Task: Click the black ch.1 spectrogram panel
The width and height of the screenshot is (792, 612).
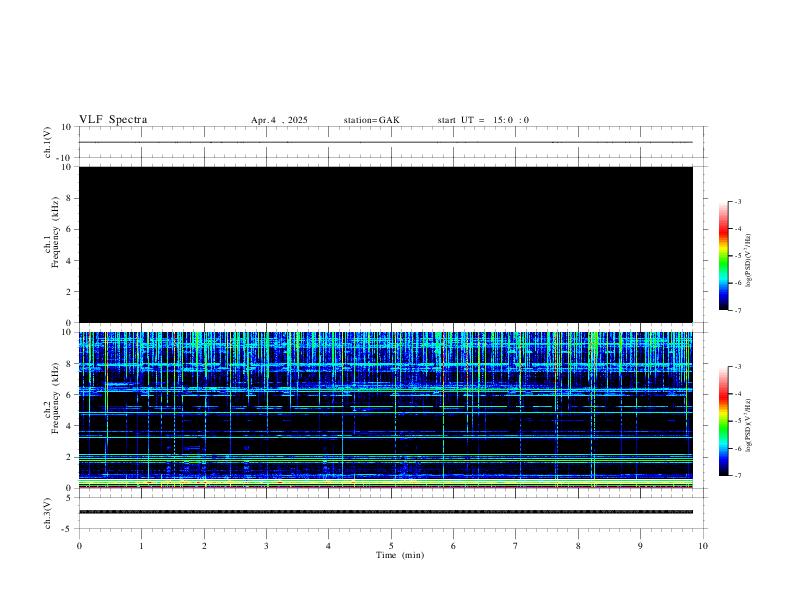Action: click(x=386, y=244)
